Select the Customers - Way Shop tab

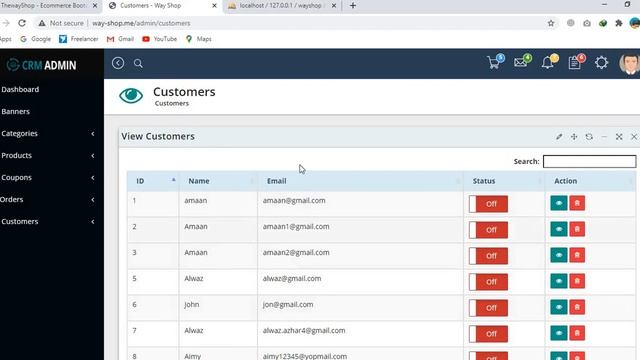[x=162, y=6]
